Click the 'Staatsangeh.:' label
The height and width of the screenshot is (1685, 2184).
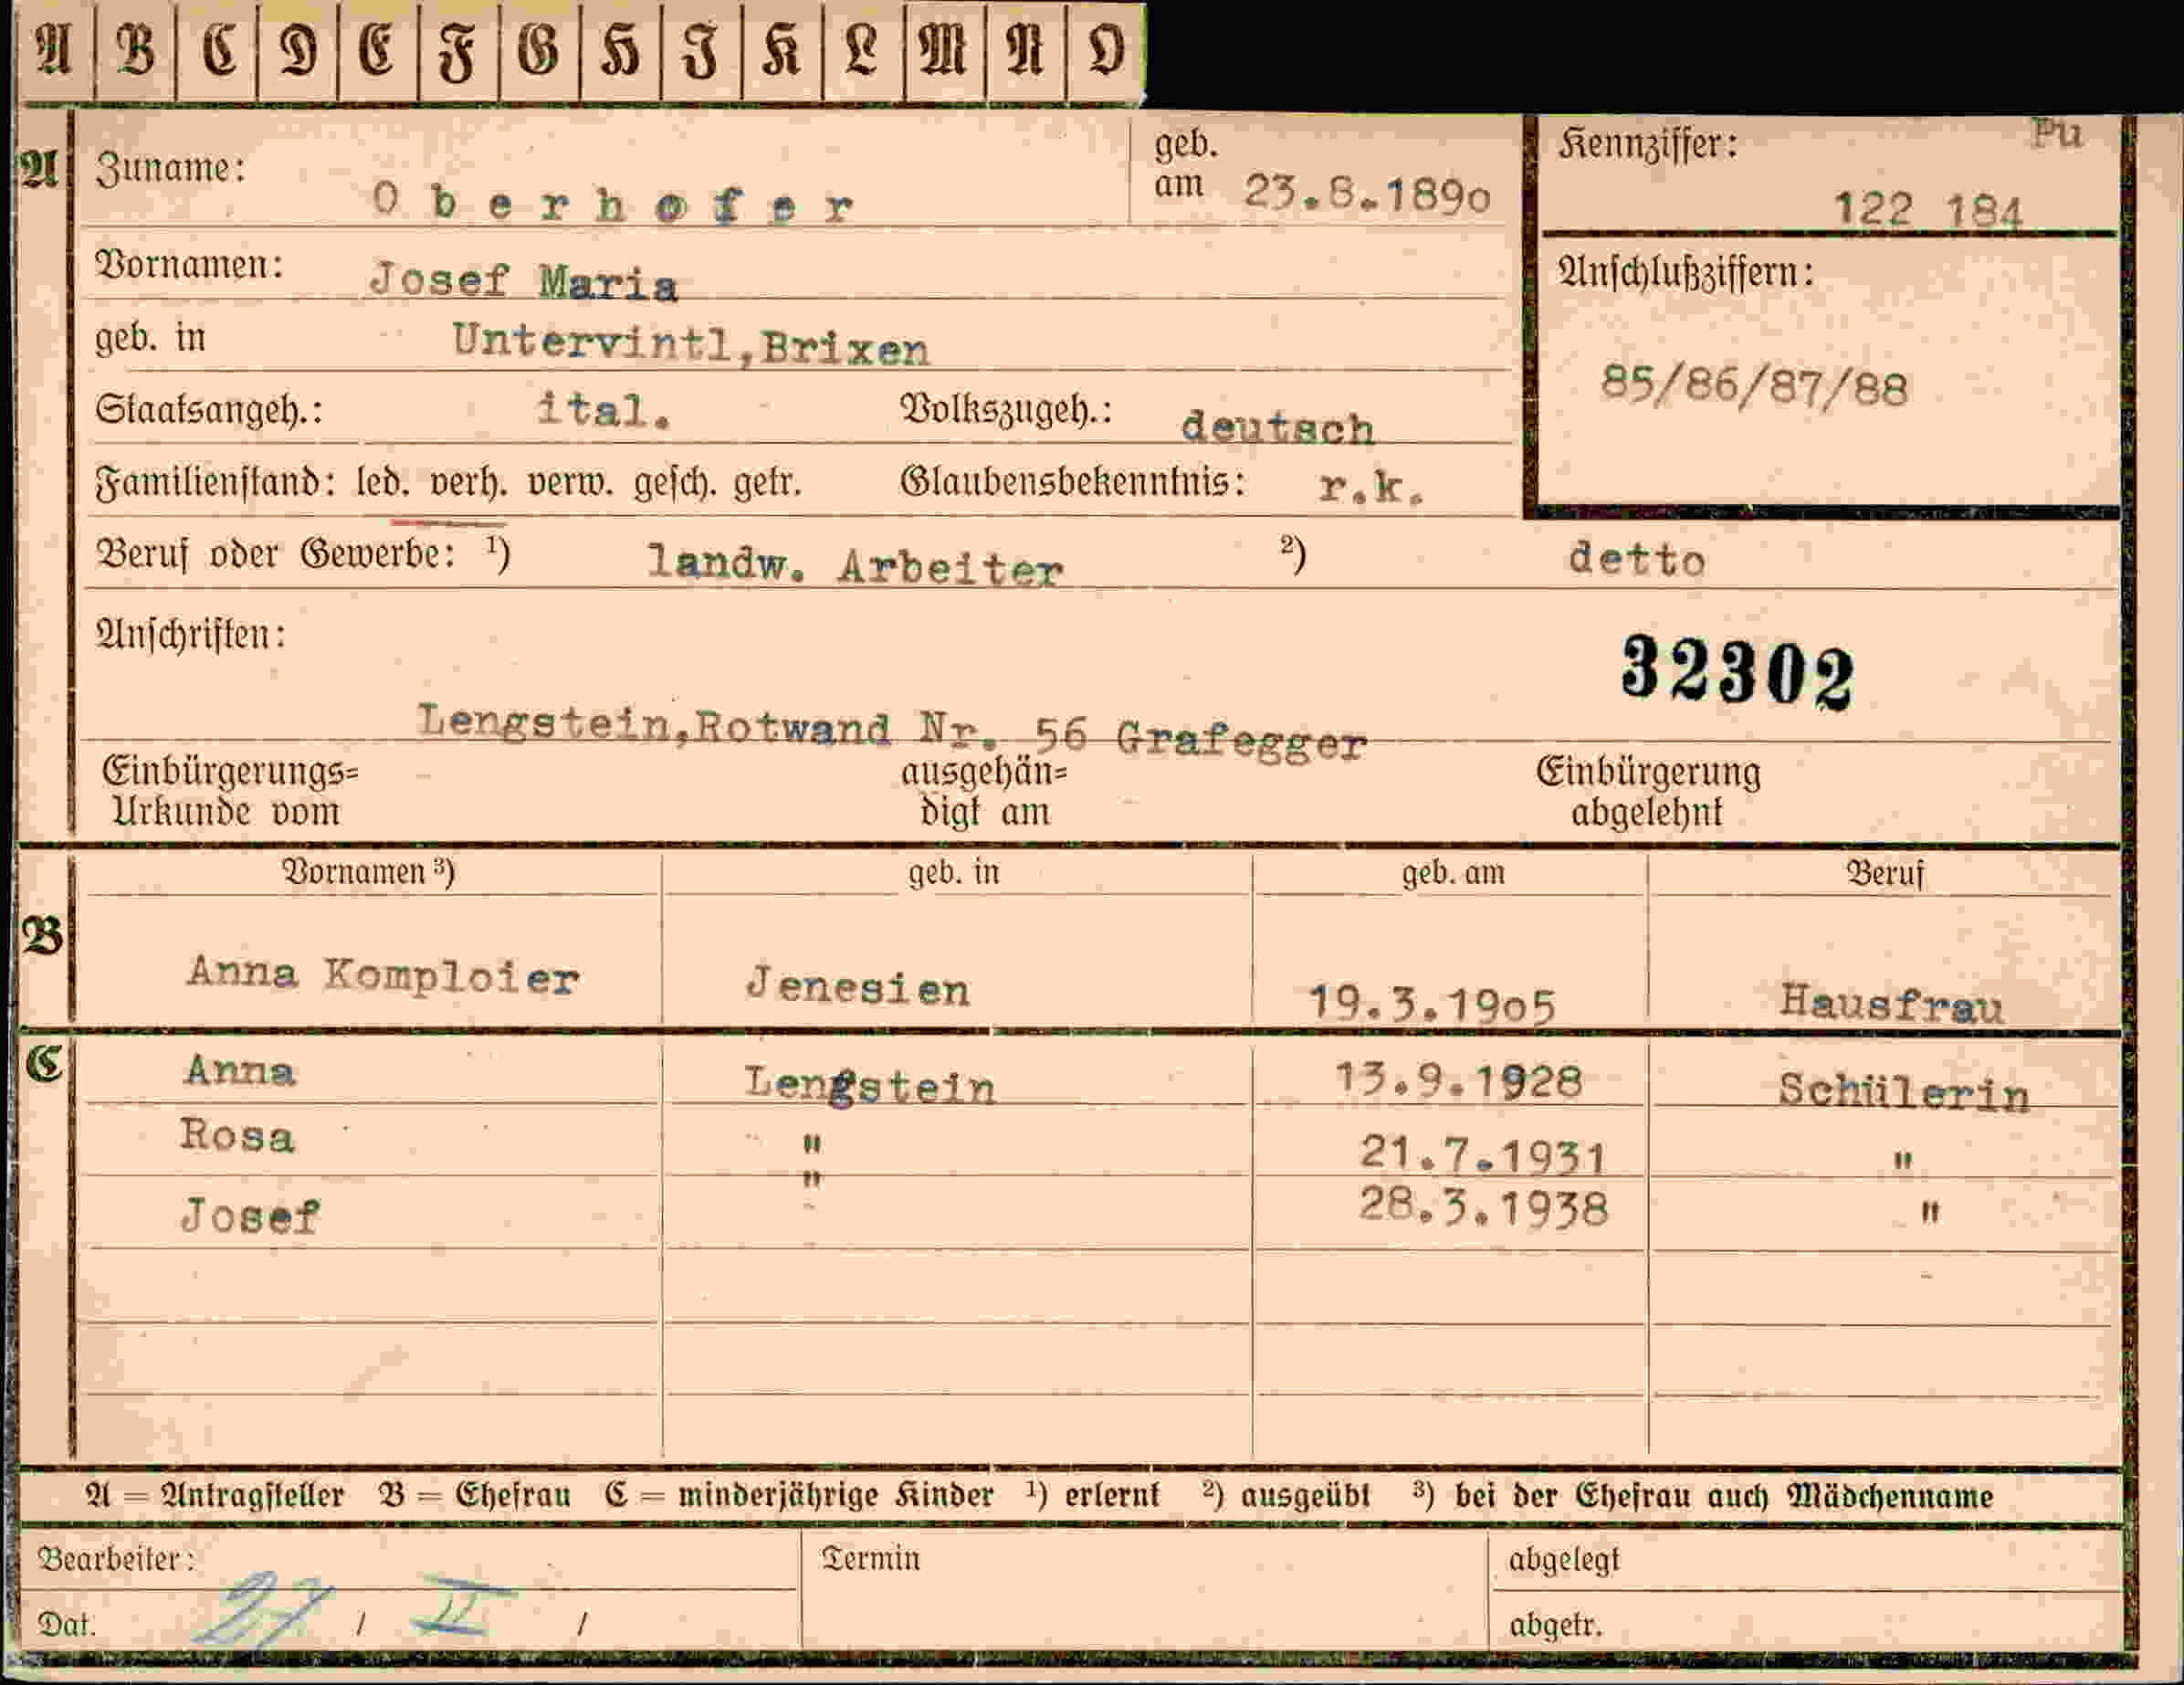(209, 410)
